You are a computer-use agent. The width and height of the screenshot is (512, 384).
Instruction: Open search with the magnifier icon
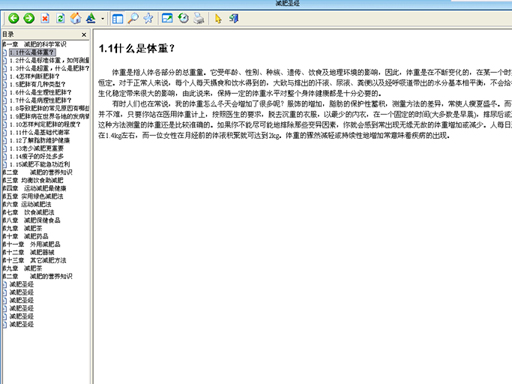click(x=133, y=18)
